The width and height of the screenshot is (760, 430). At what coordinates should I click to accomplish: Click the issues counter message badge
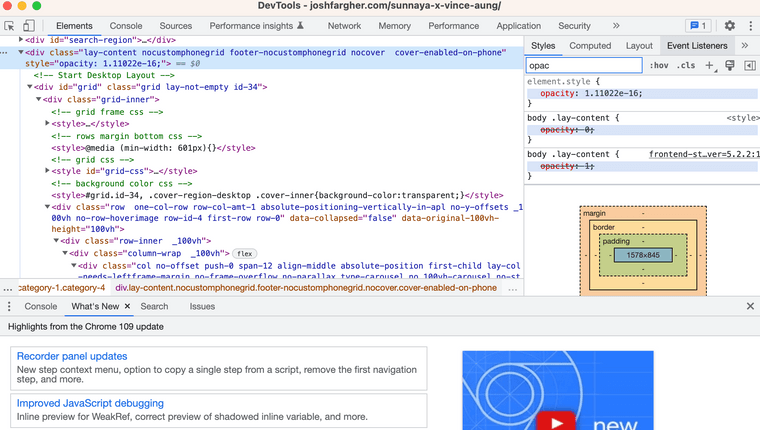coord(698,26)
